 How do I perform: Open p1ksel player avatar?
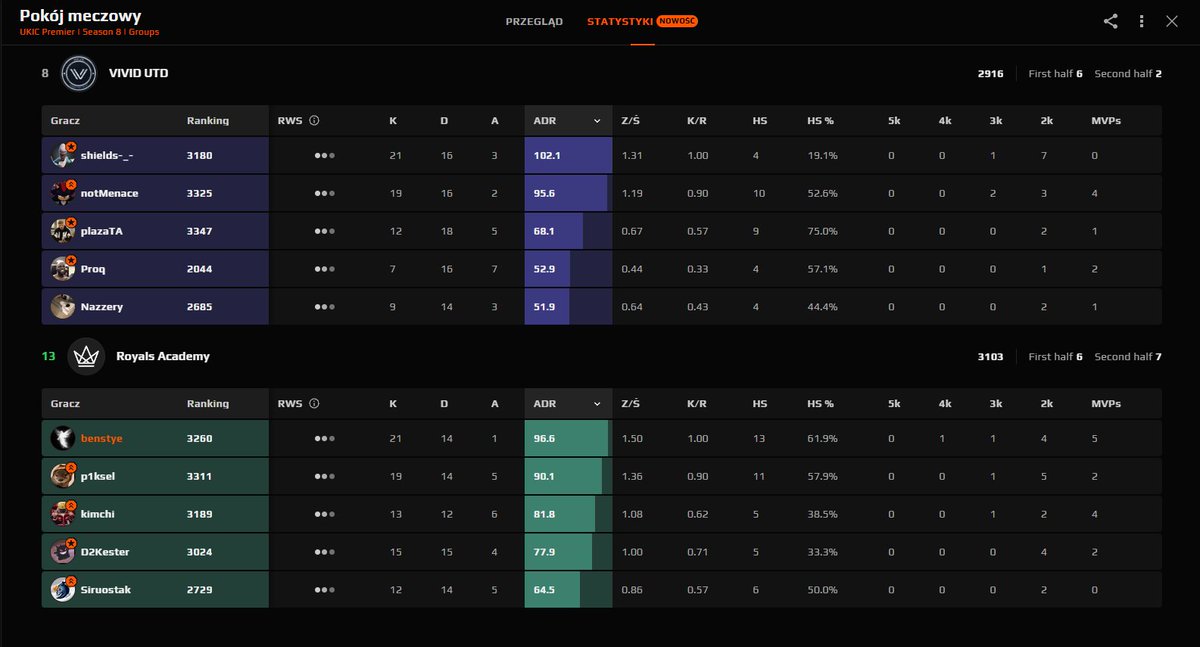[x=63, y=476]
